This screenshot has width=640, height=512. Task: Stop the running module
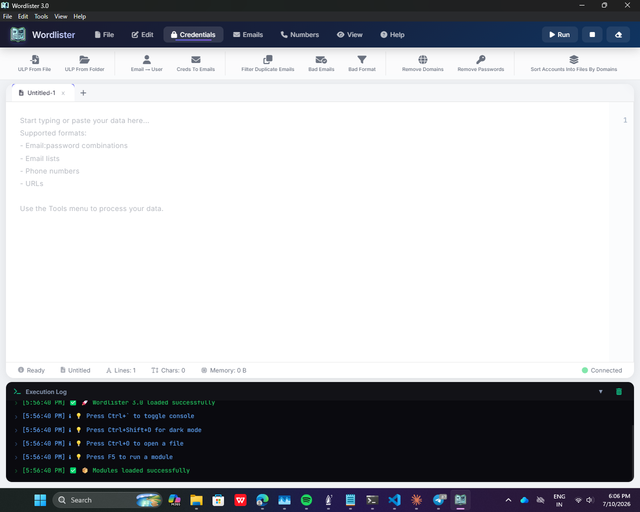592,35
